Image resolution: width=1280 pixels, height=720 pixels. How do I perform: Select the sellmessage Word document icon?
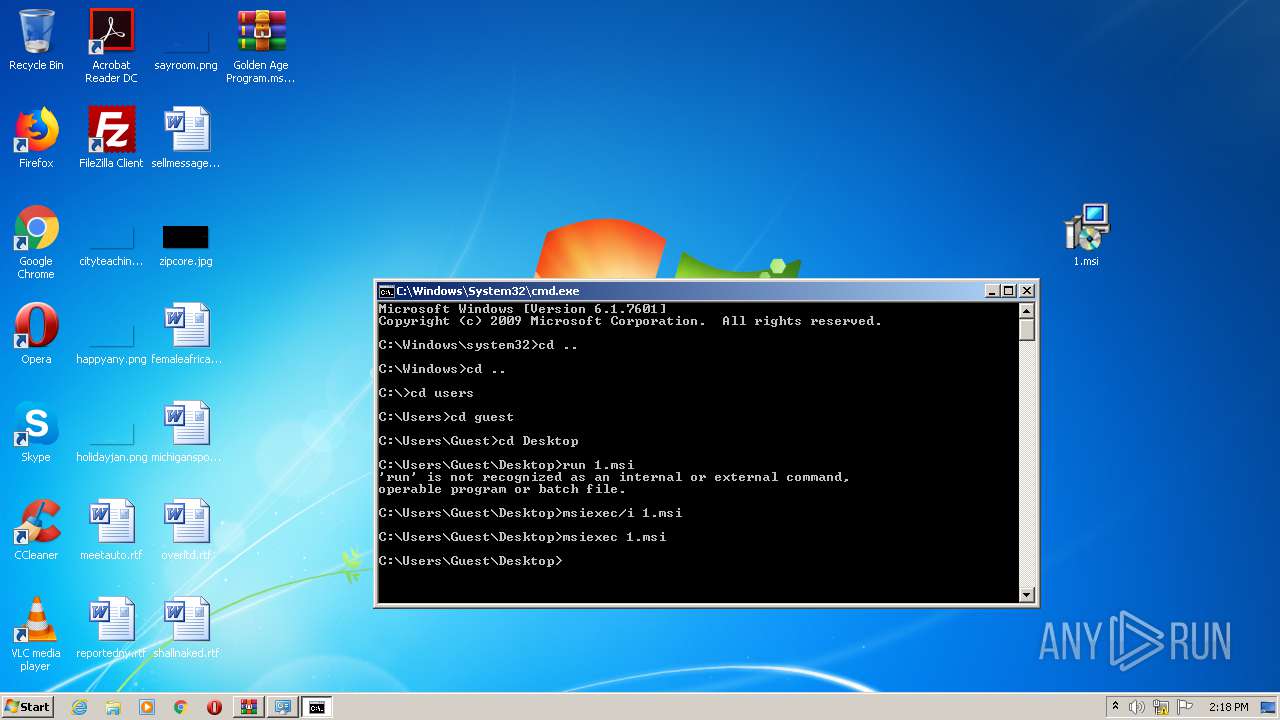(x=186, y=138)
